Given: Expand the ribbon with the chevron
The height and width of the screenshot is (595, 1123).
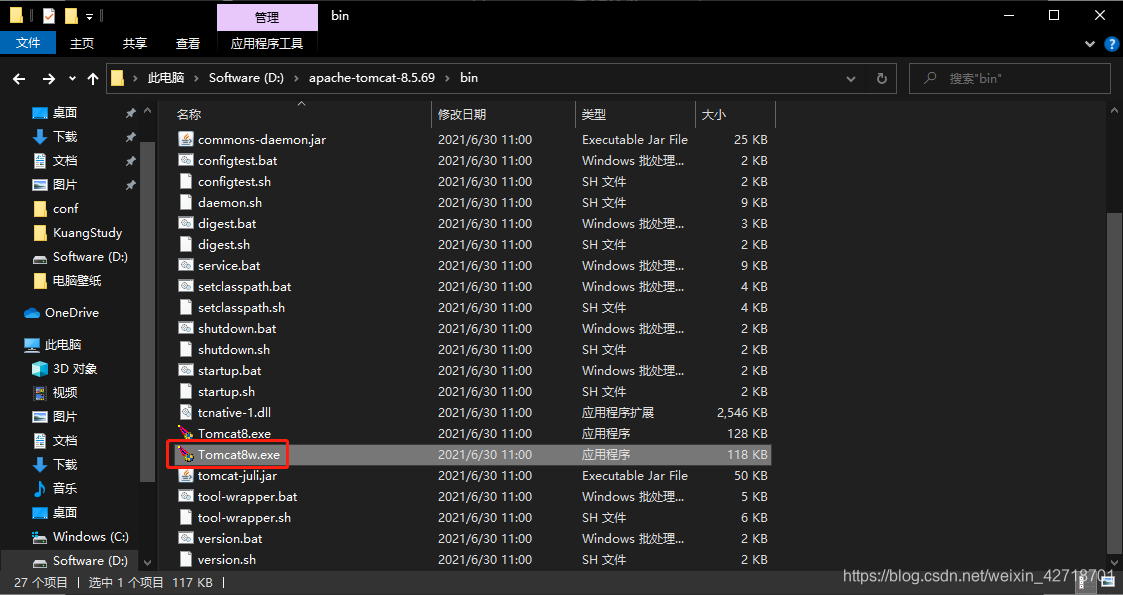Looking at the screenshot, I should [1089, 44].
